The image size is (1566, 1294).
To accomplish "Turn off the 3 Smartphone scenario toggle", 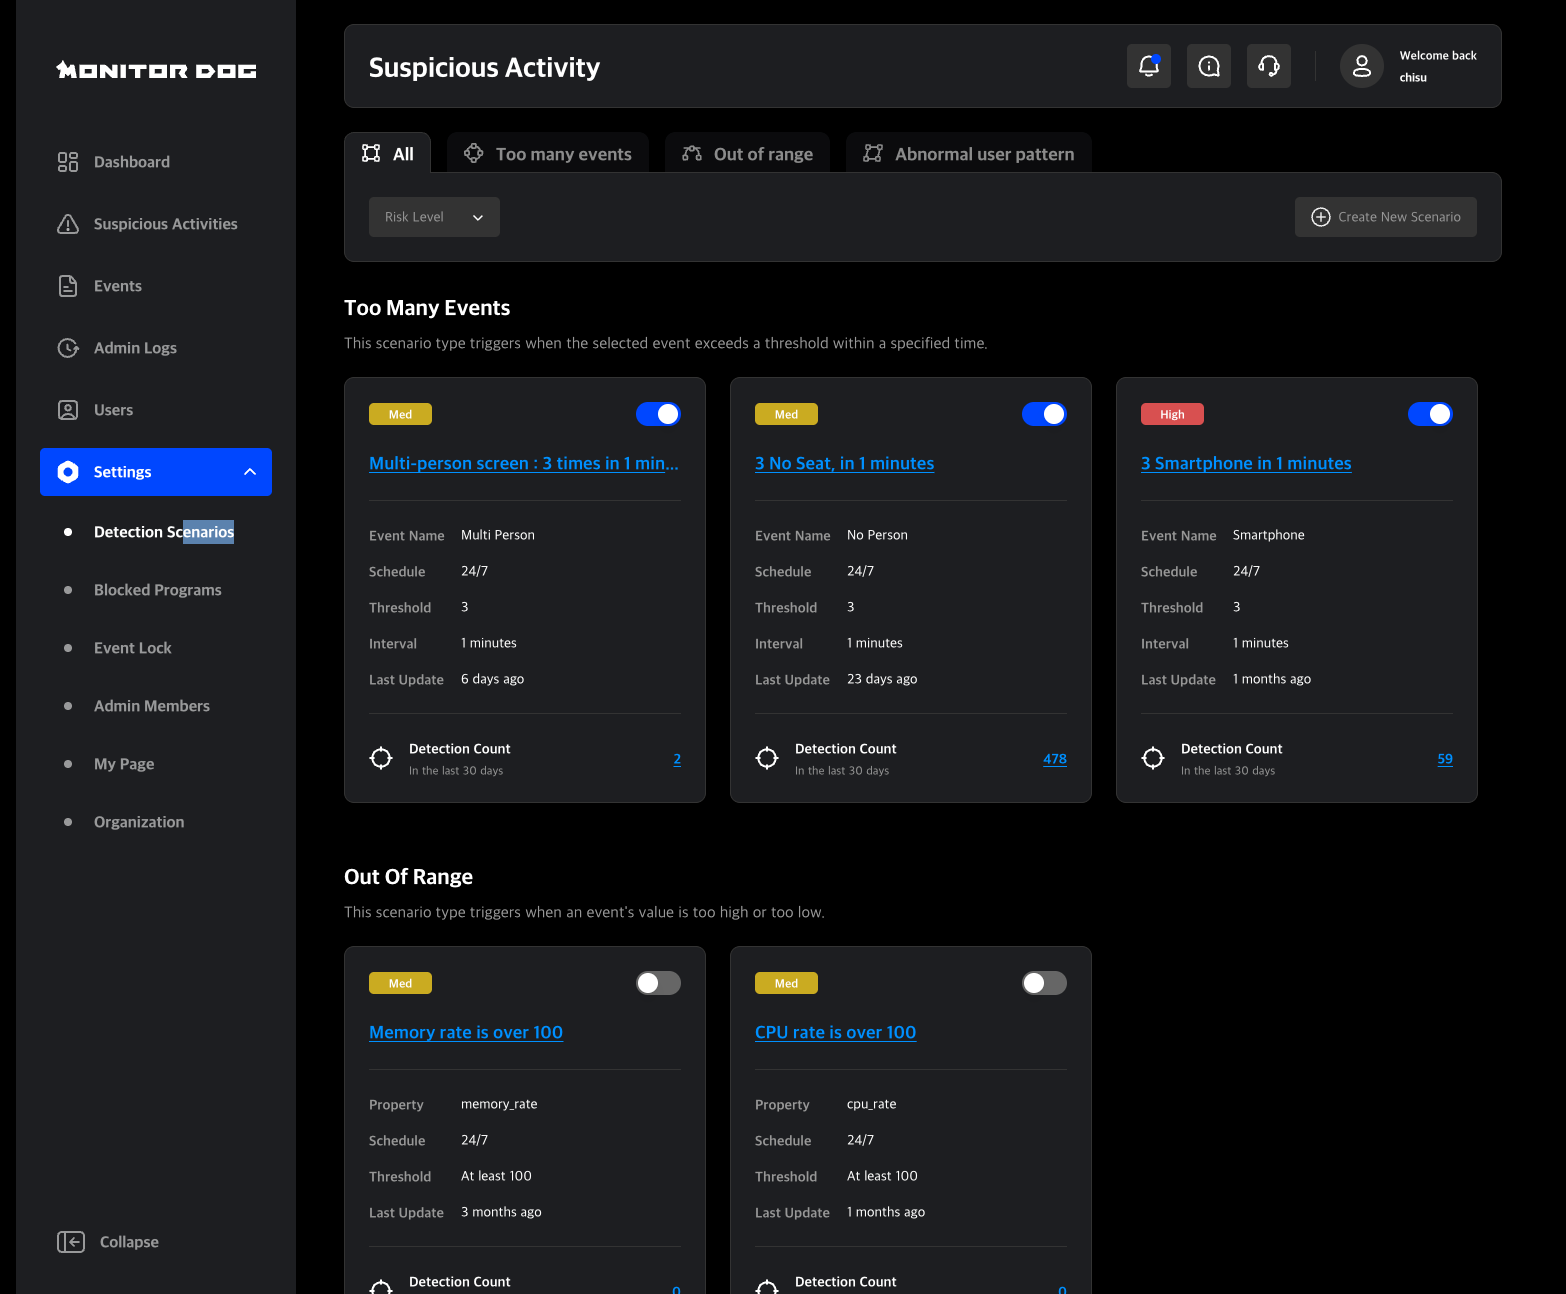I will (x=1430, y=414).
